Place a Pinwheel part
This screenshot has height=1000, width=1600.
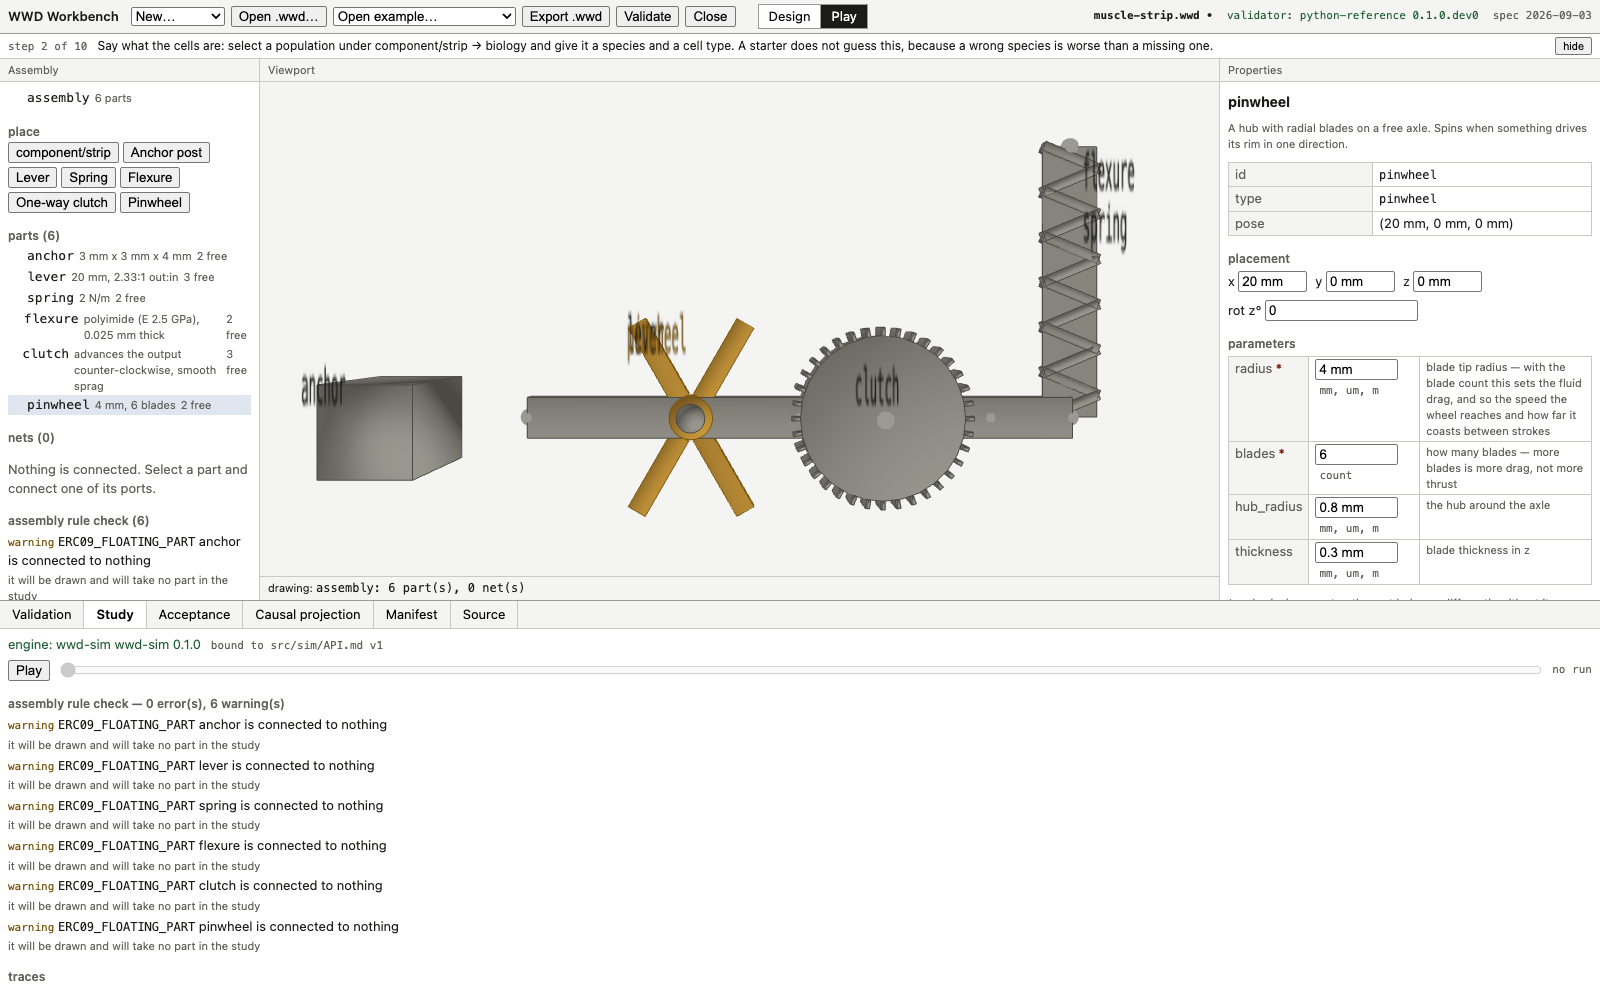tap(155, 202)
